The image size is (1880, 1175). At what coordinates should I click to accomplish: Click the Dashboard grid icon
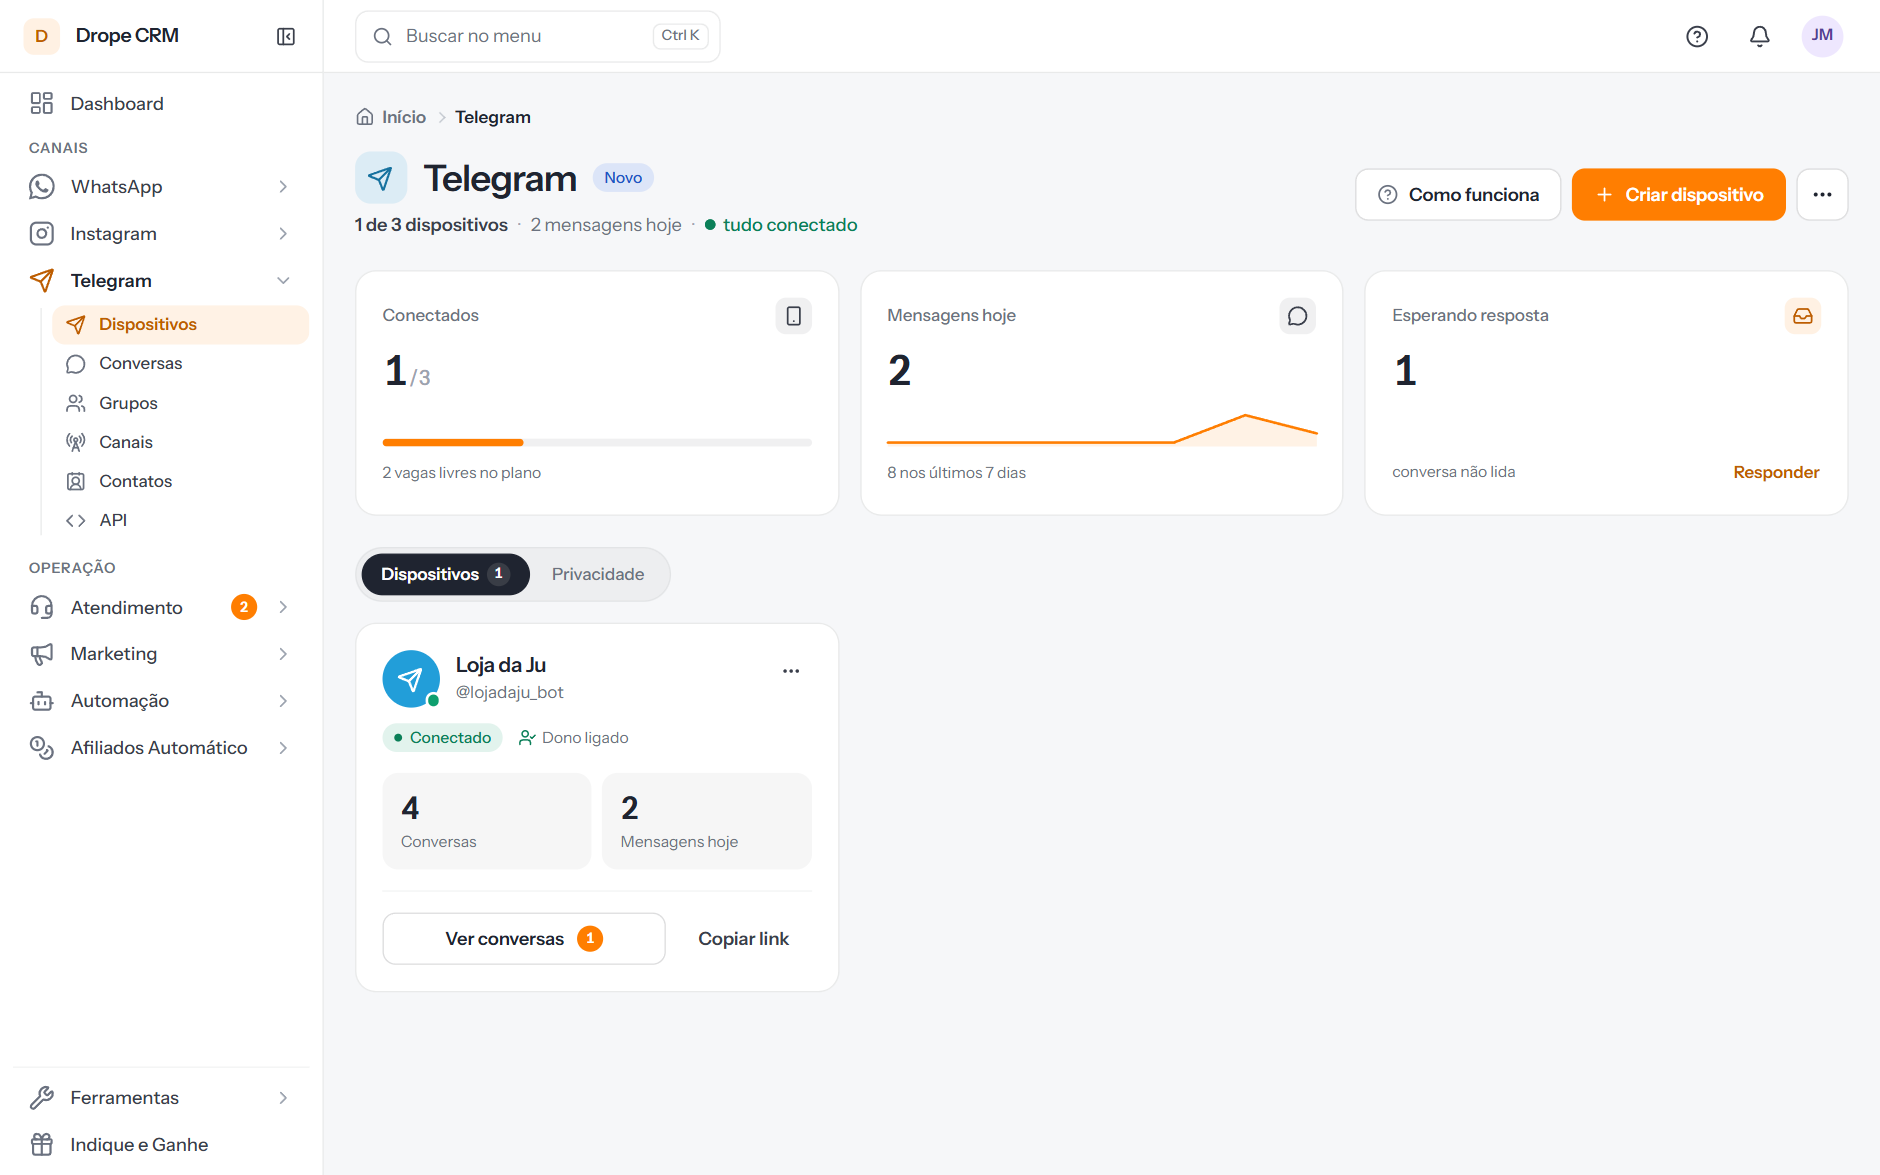[42, 103]
